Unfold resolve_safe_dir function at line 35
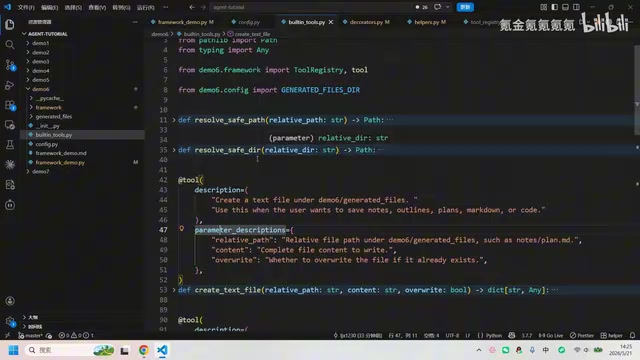This screenshot has height=360, width=640. tap(174, 150)
